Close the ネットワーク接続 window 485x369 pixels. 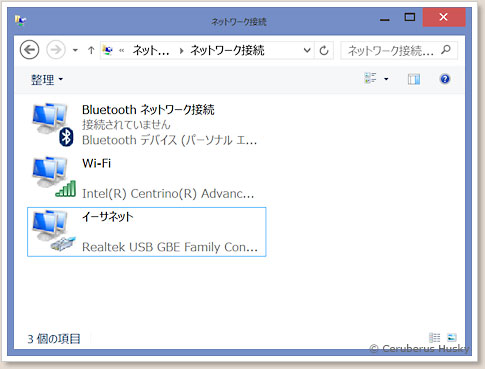(x=444, y=17)
